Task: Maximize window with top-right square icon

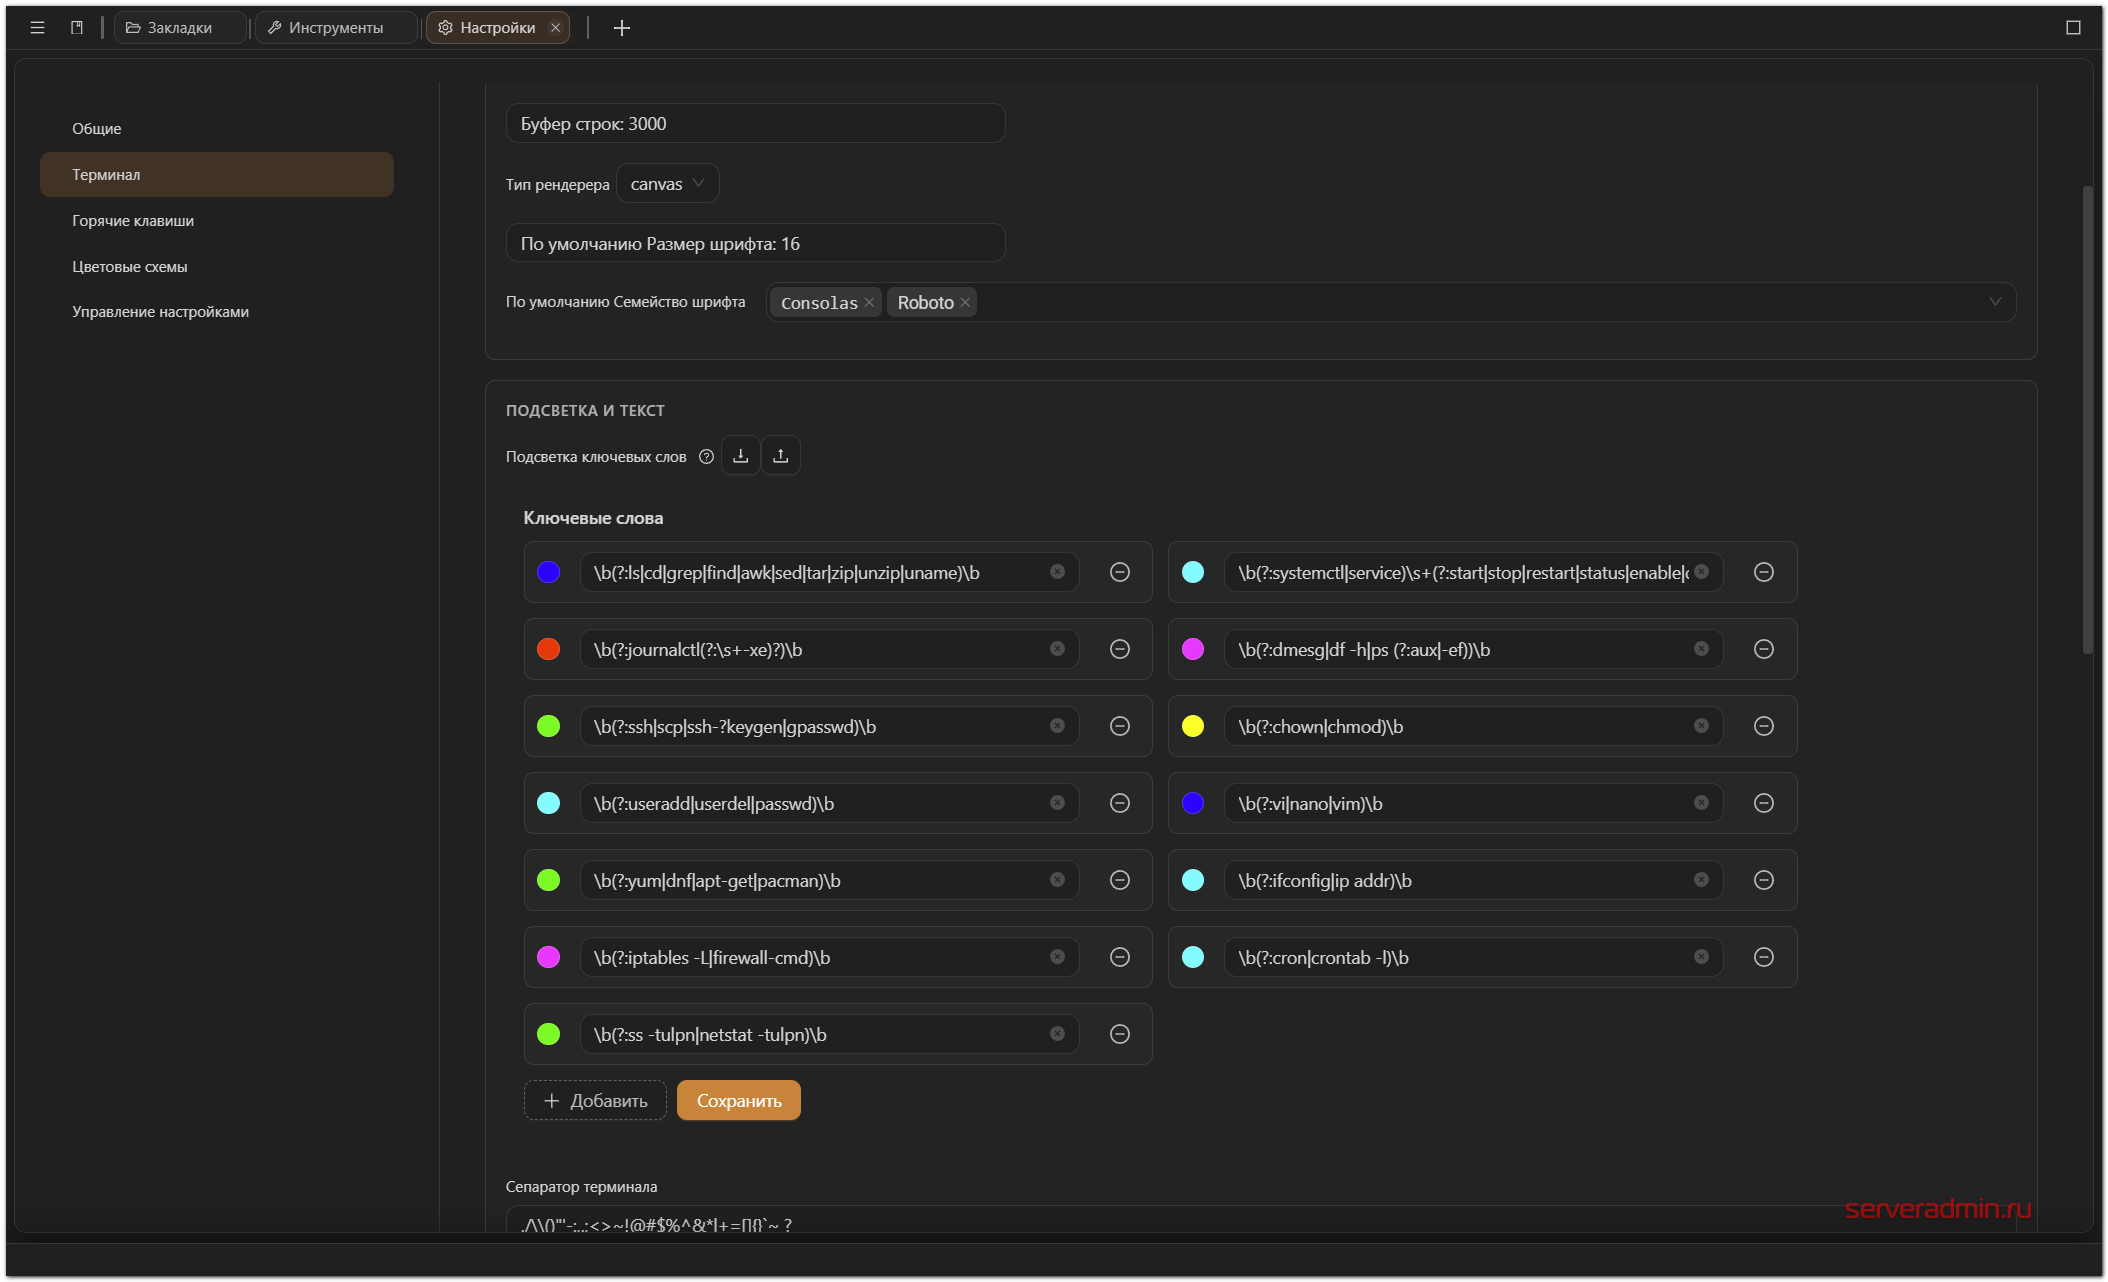Action: 2073,28
